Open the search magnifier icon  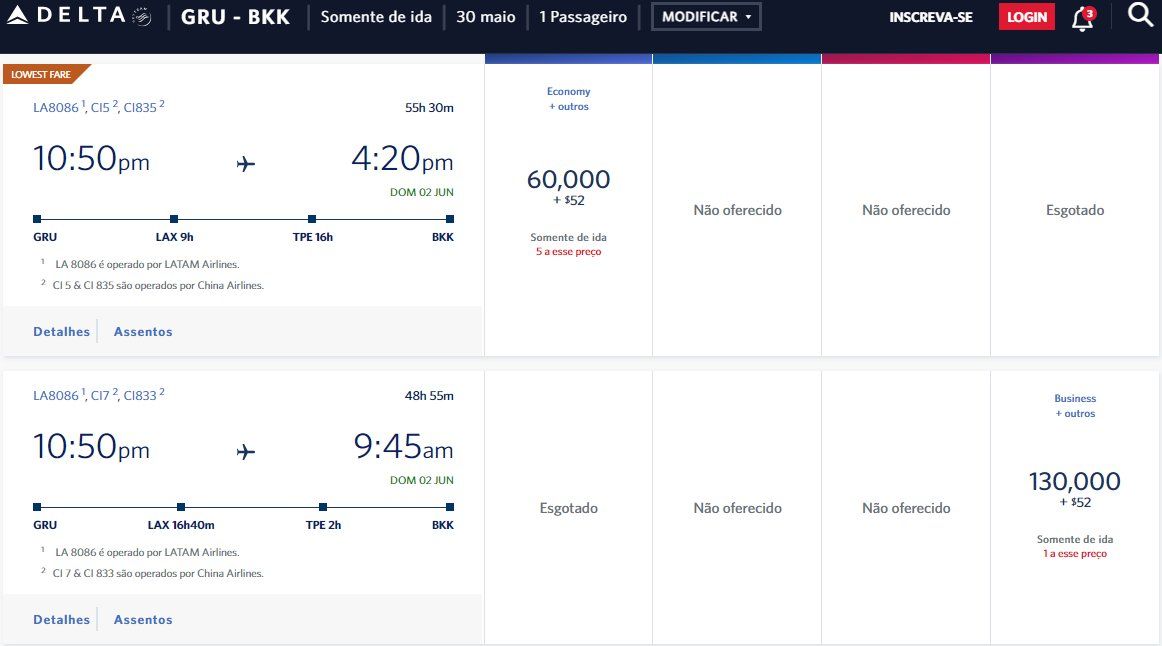tap(1140, 15)
